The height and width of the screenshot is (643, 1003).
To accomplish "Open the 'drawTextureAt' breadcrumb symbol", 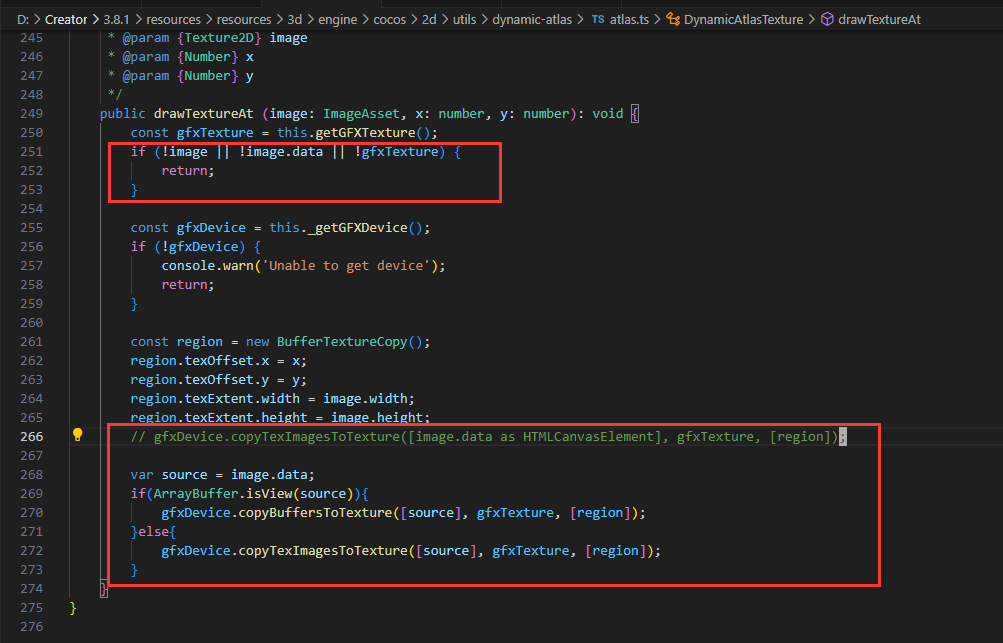I will click(x=880, y=20).
